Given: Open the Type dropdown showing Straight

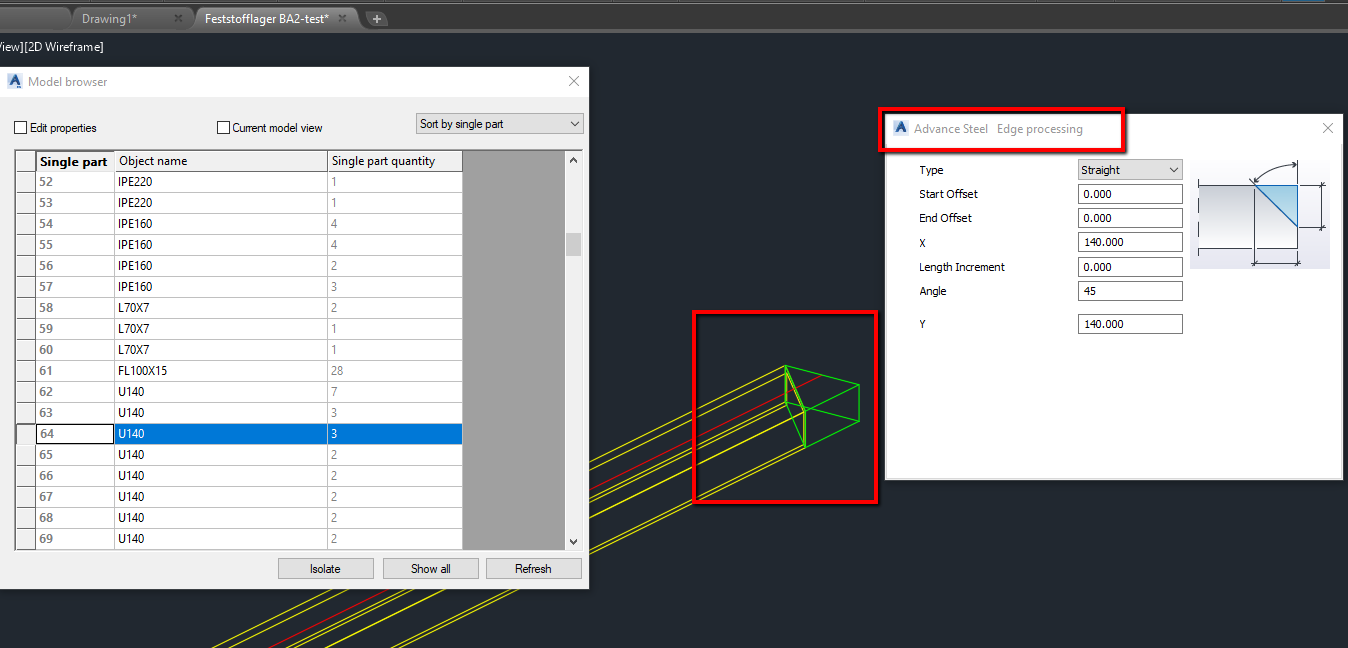Looking at the screenshot, I should coord(1129,169).
